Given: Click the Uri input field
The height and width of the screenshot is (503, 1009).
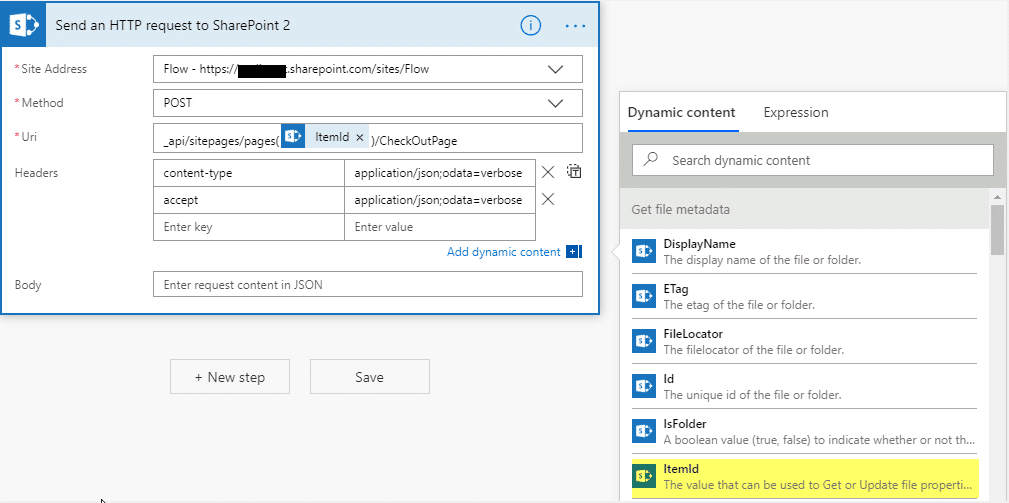Looking at the screenshot, I should click(x=367, y=138).
